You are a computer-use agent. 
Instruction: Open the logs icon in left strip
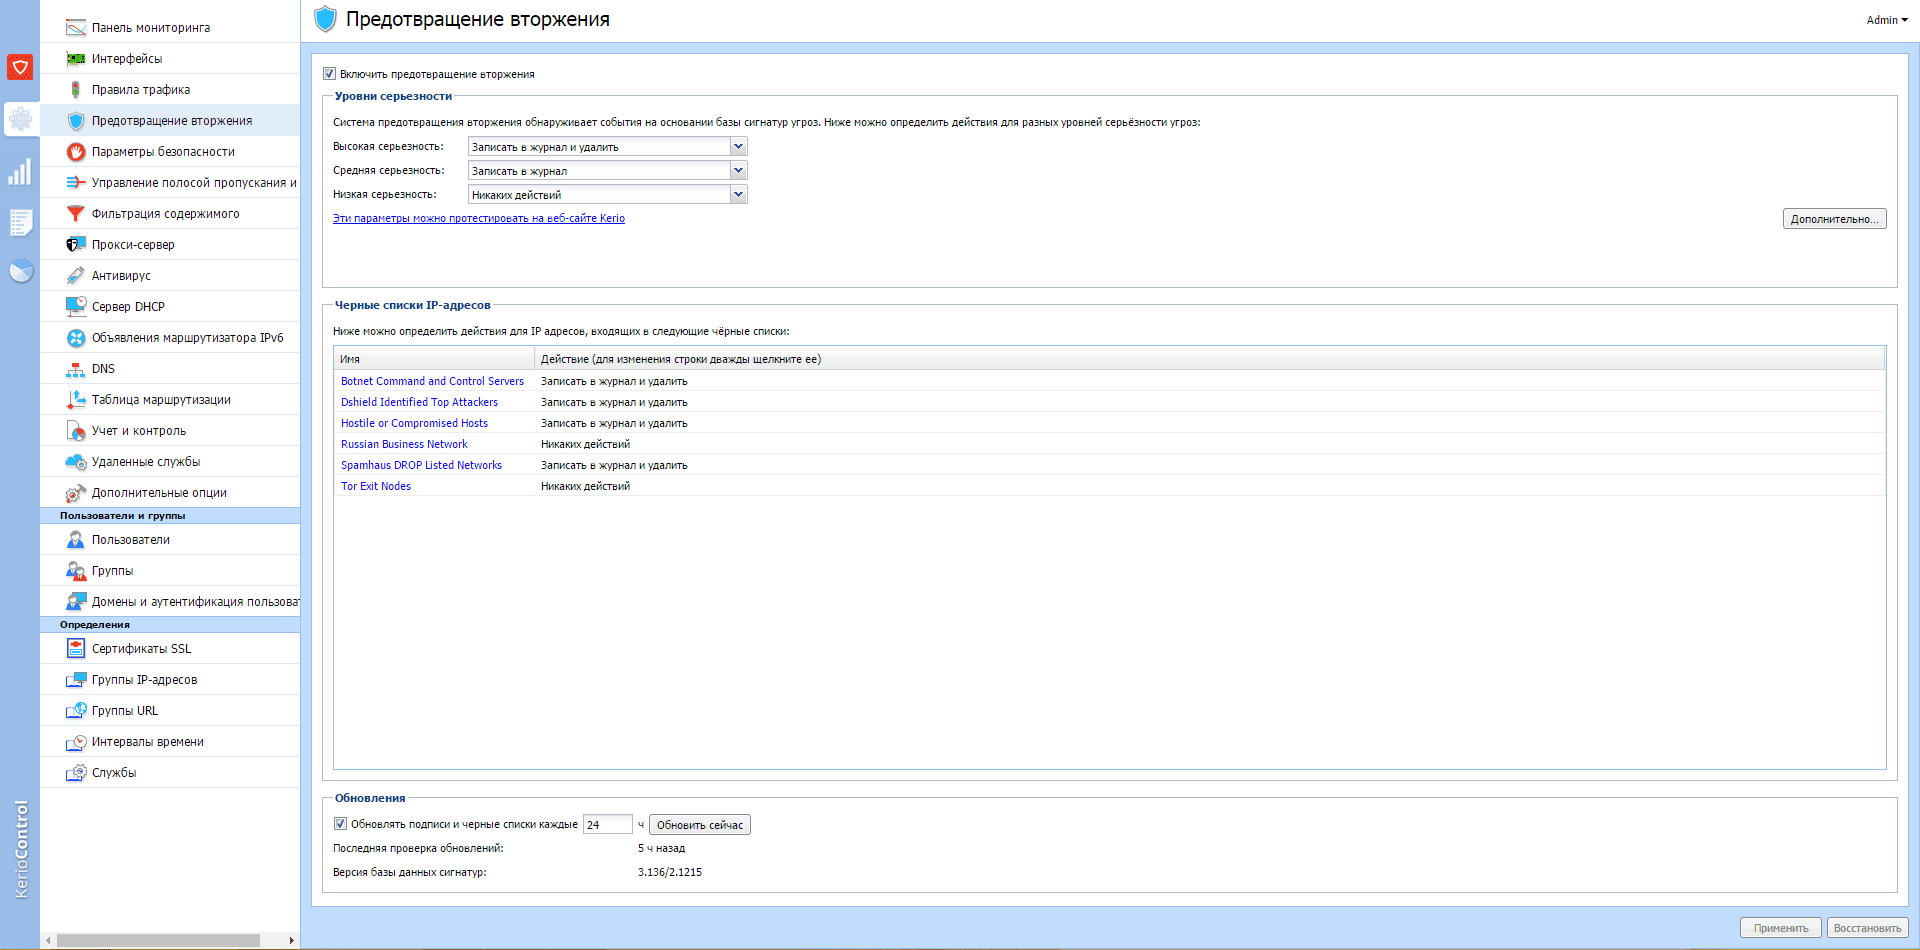coord(20,222)
